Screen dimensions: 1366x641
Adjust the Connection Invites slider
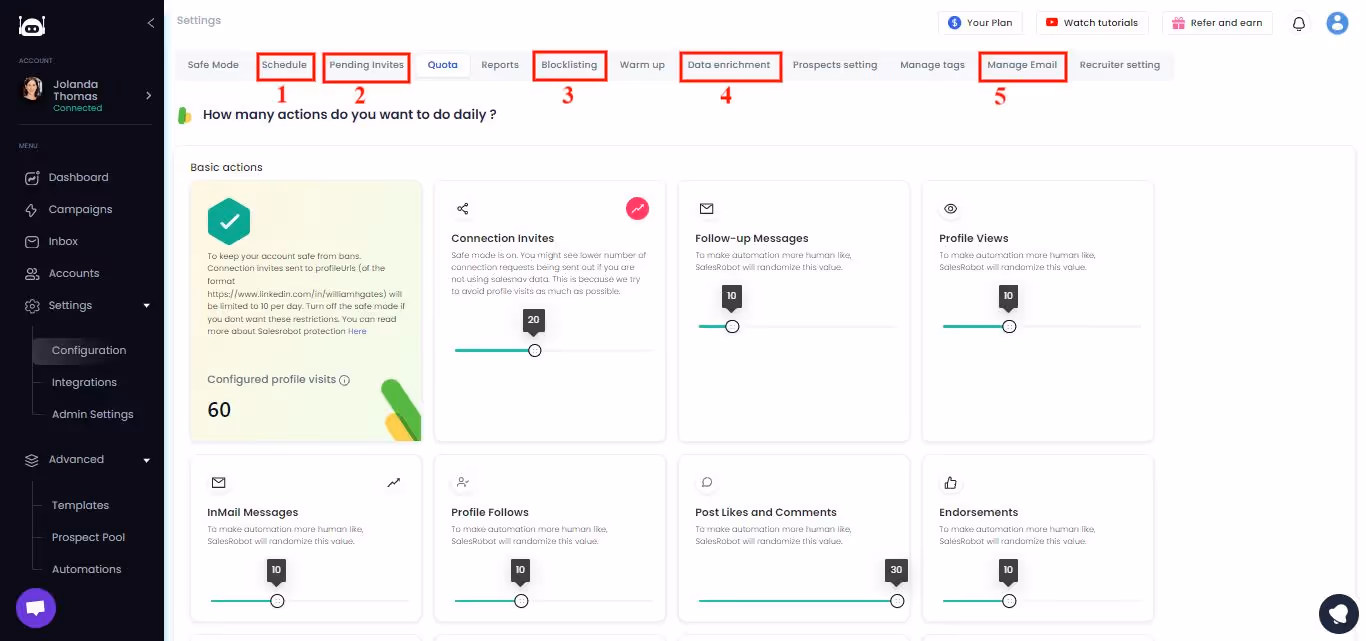click(x=534, y=350)
